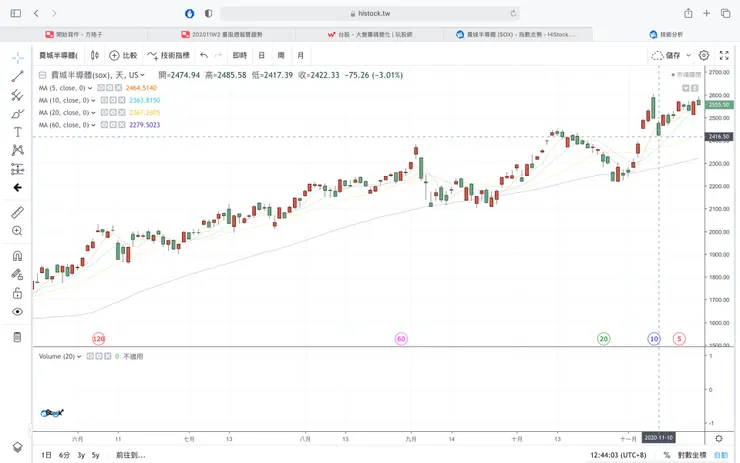Click the 技術指標 indicators button
The image size is (740, 463).
tap(168, 56)
